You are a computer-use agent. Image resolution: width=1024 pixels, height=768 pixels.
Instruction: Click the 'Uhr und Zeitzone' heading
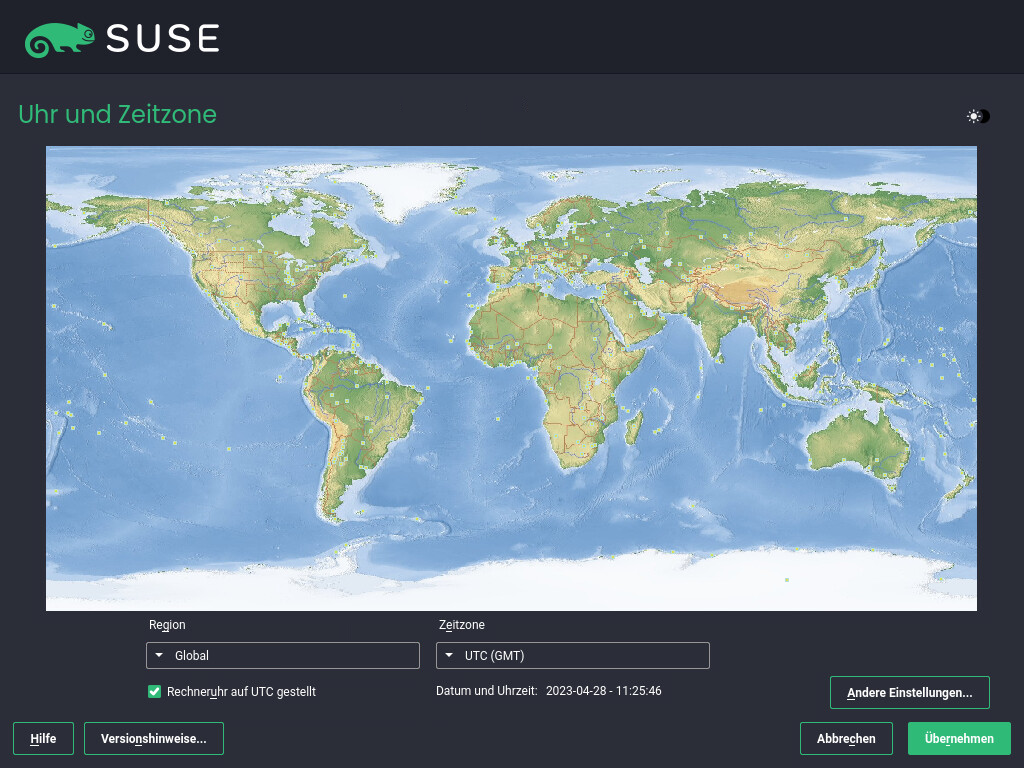(117, 115)
